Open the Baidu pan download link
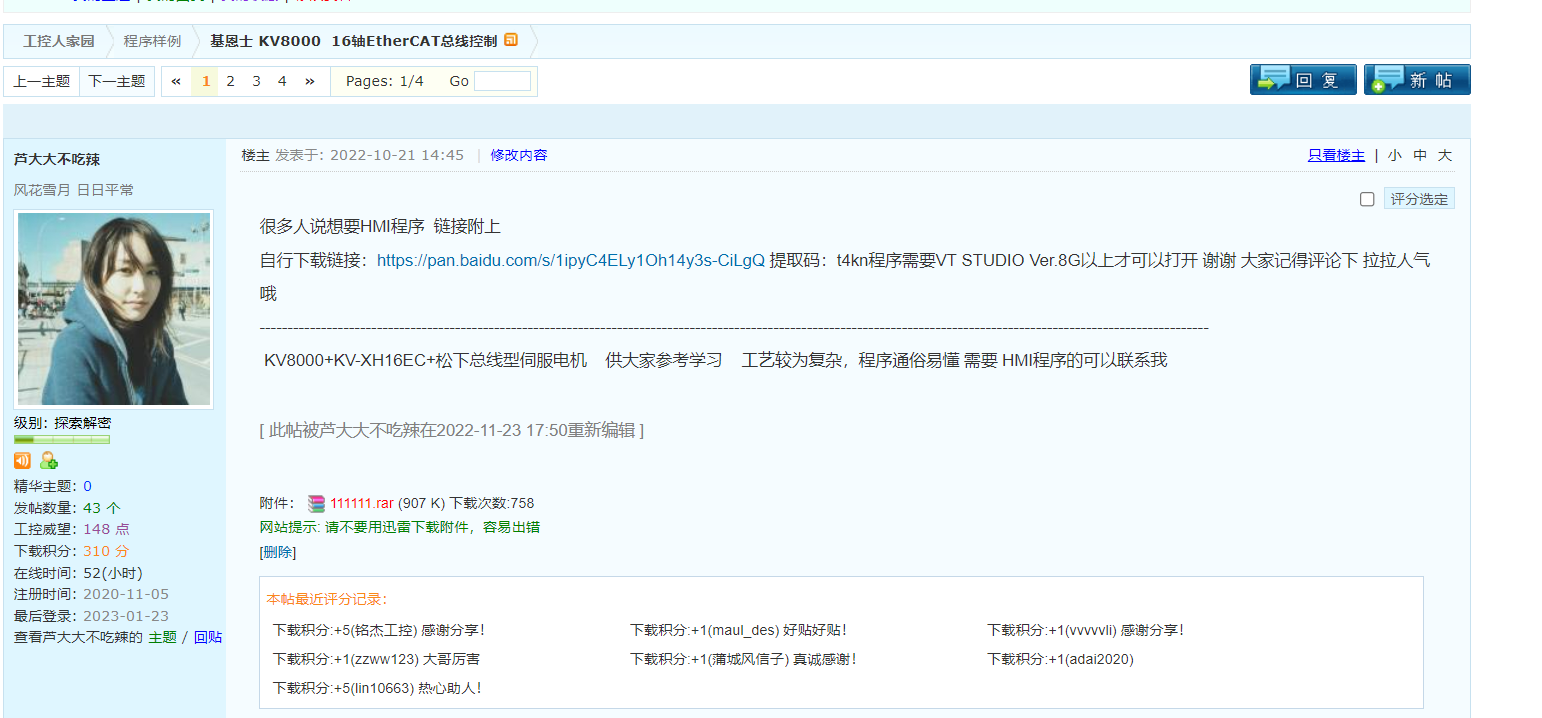The image size is (1542, 718). point(570,260)
